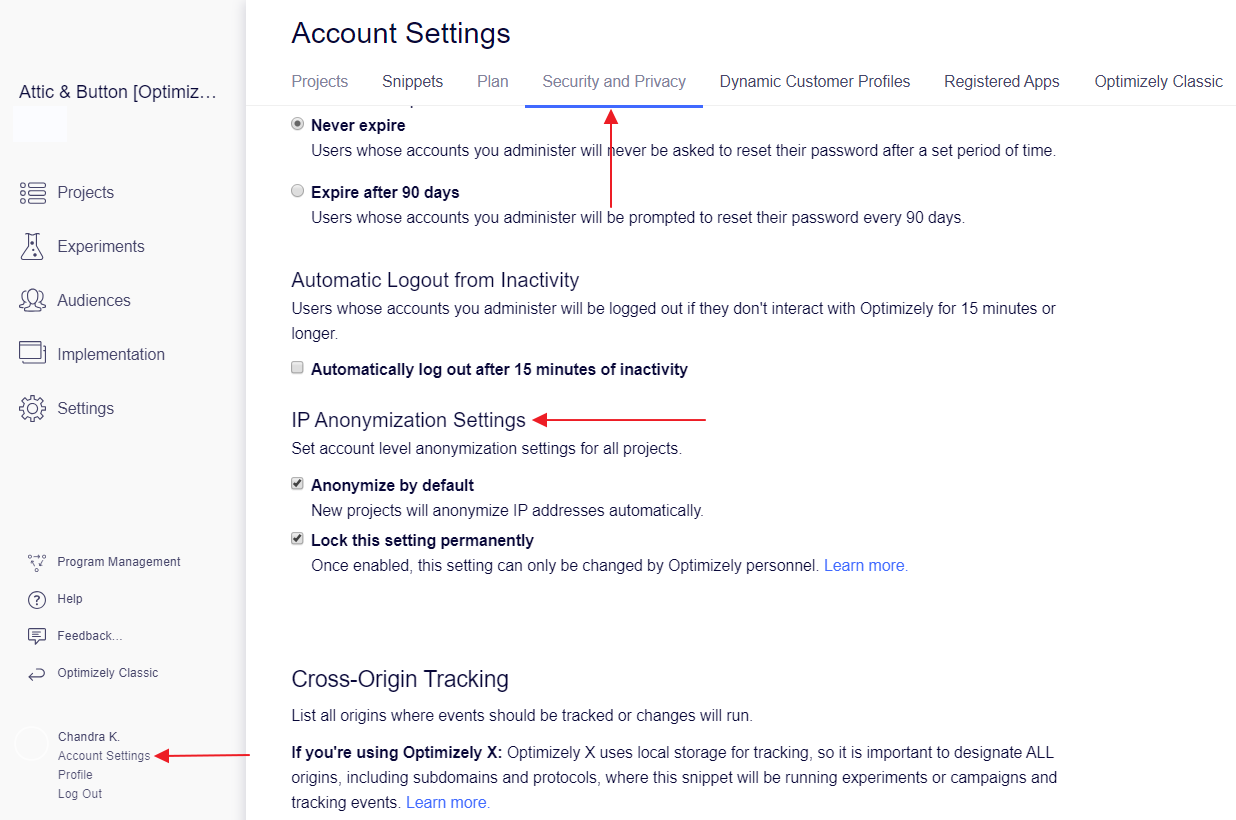Click the Help question mark icon
The height and width of the screenshot is (820, 1236).
(x=37, y=599)
